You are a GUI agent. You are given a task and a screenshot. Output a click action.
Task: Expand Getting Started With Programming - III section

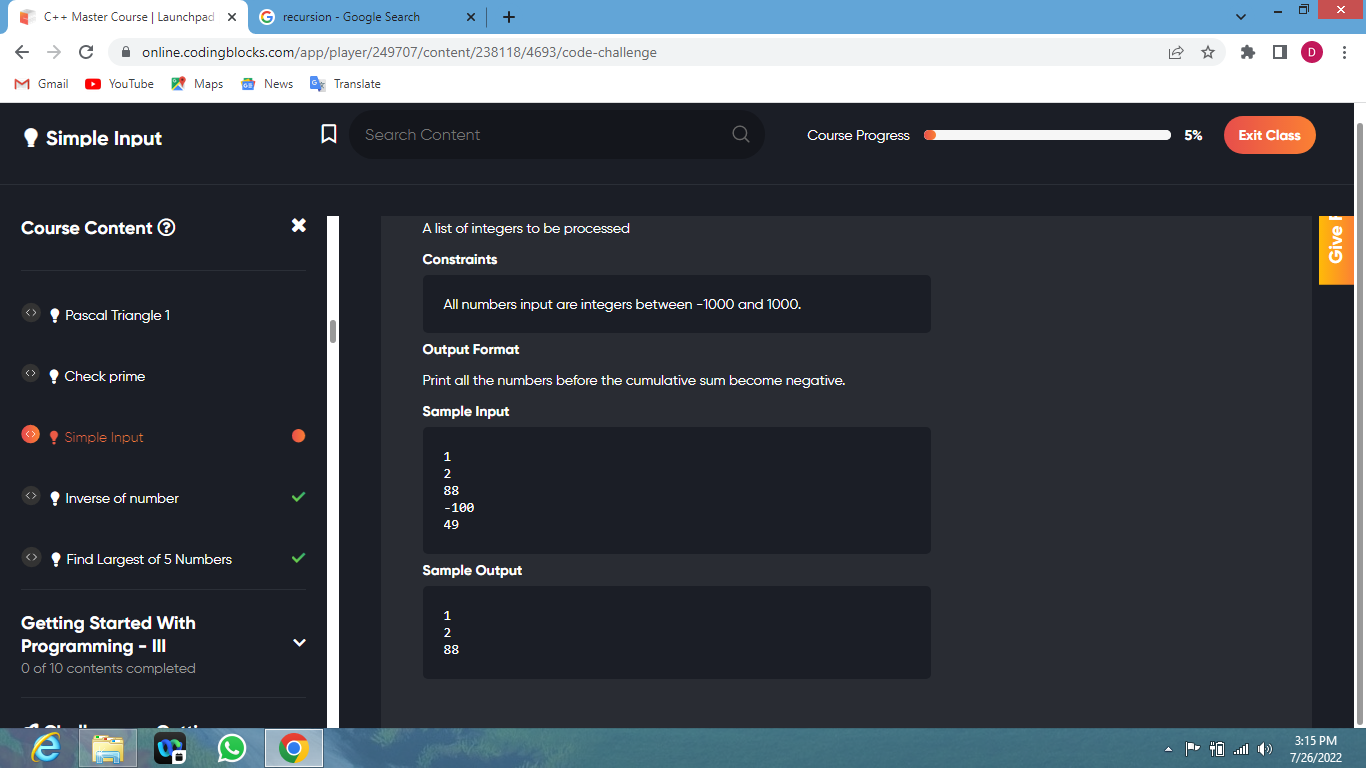pos(298,643)
